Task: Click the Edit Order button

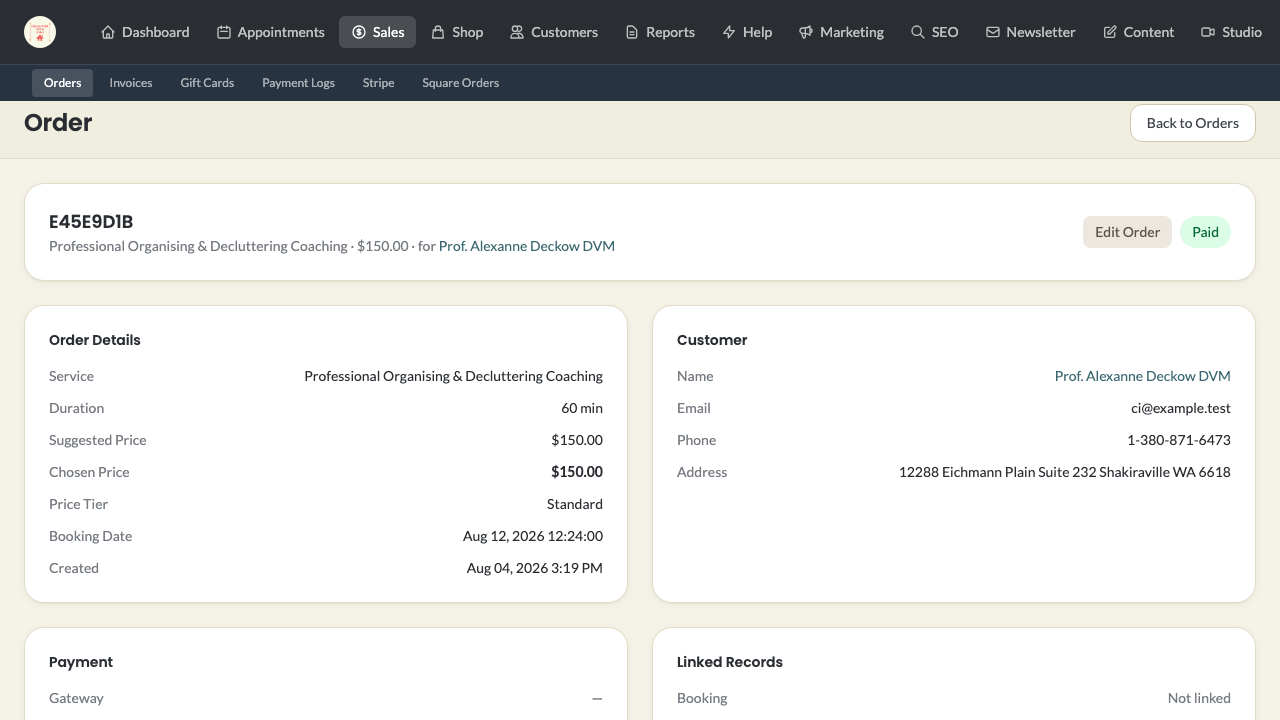Action: point(1127,232)
